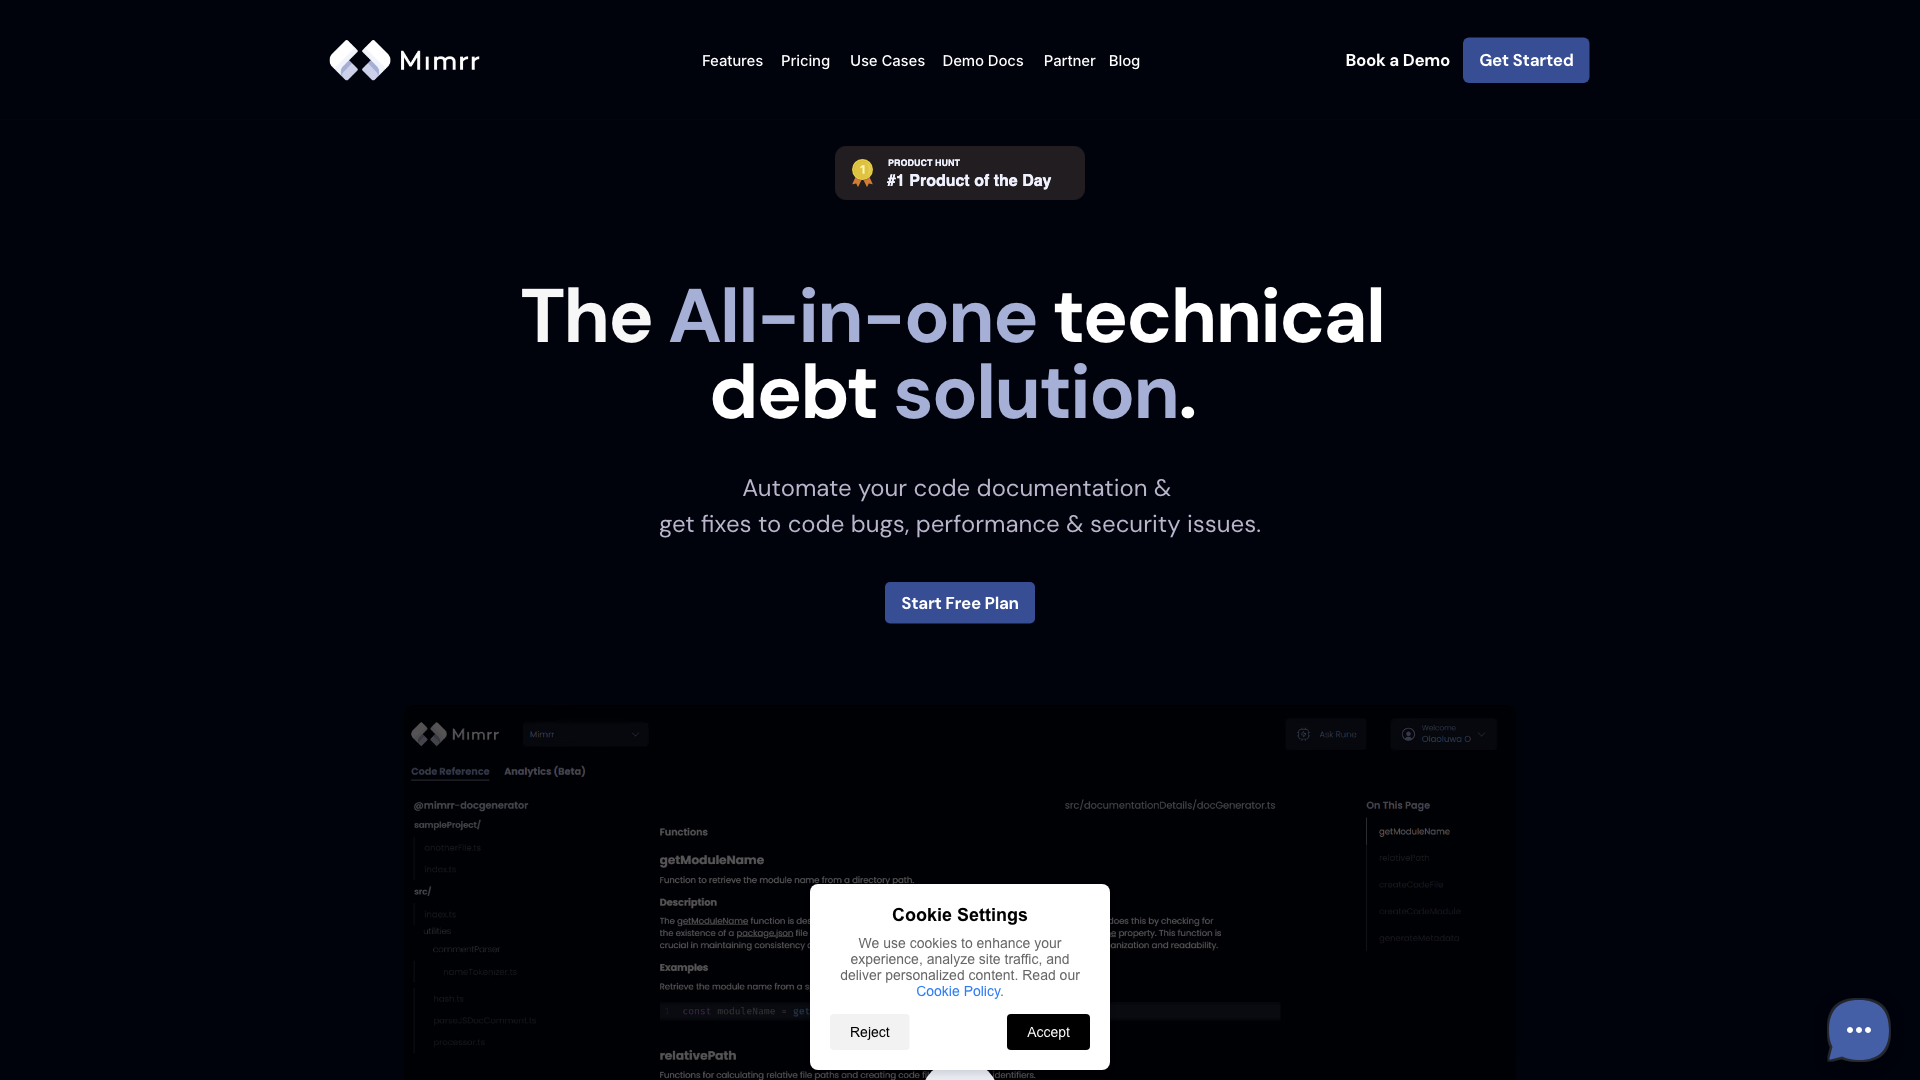Accept cookies via Accept button
Viewport: 1920px width, 1080px height.
pyautogui.click(x=1048, y=1031)
